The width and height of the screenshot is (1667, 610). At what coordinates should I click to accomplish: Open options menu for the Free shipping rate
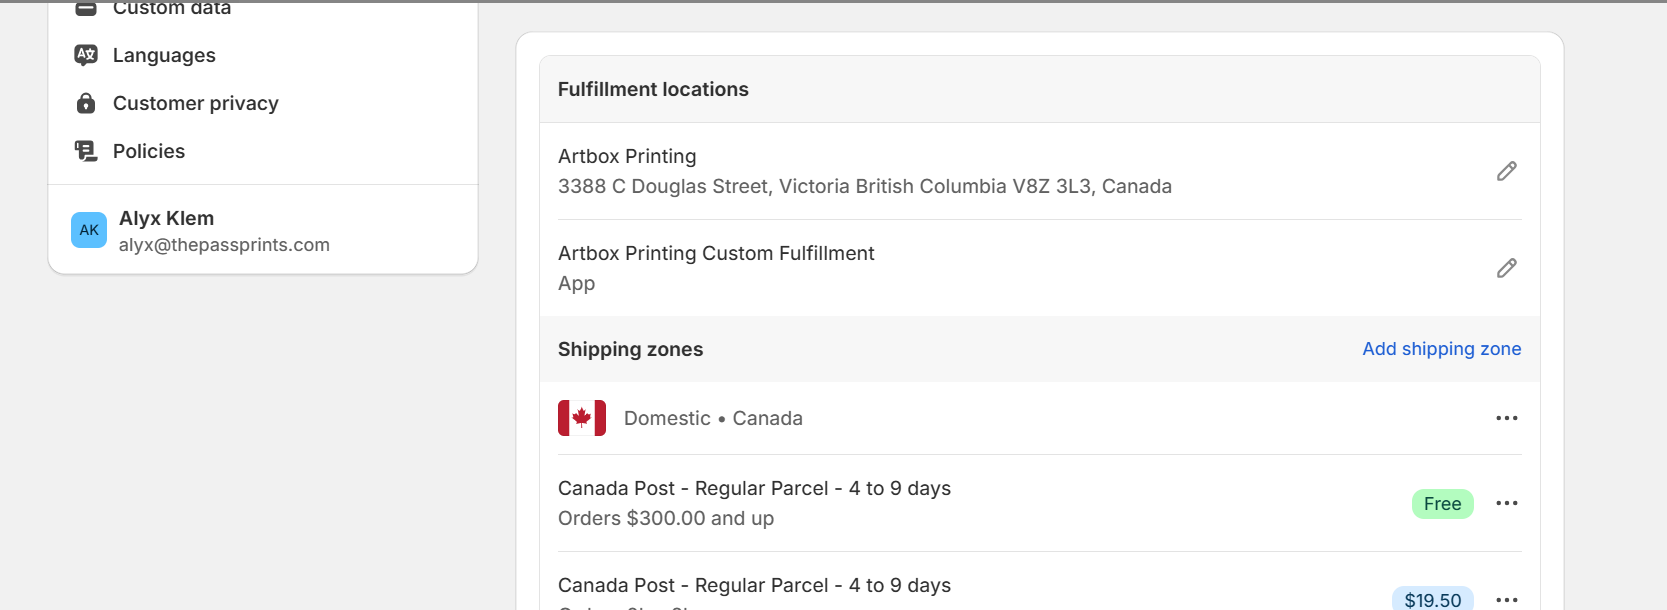pyautogui.click(x=1506, y=503)
